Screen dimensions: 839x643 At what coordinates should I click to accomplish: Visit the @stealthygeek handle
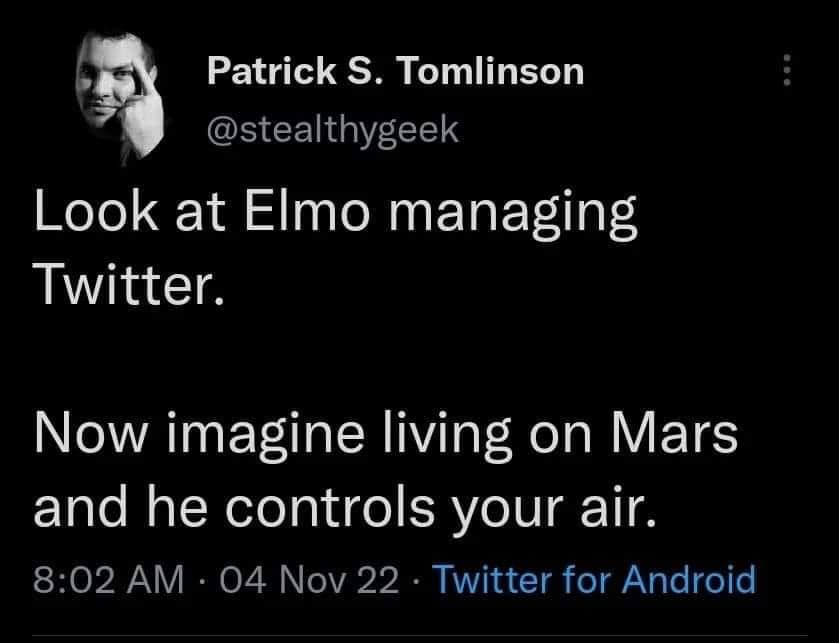[333, 130]
